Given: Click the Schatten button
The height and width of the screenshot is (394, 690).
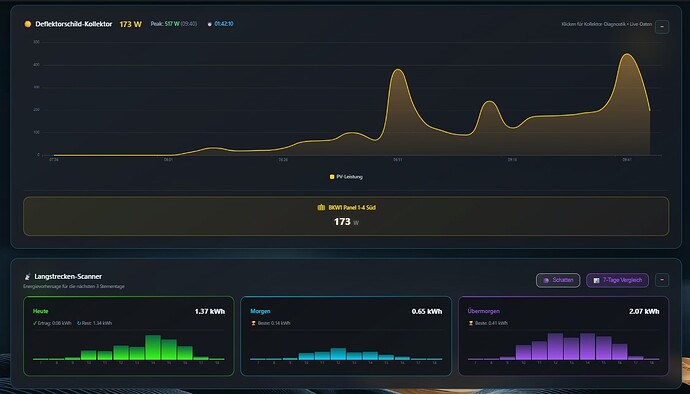Looking at the screenshot, I should click(558, 280).
